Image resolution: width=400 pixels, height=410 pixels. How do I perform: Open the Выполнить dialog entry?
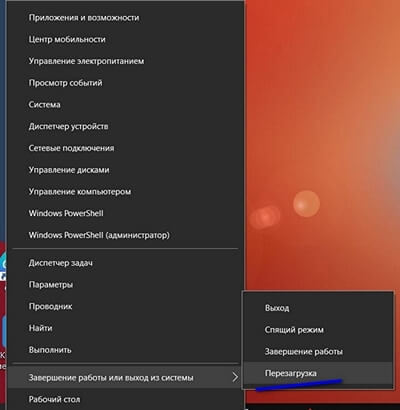click(125, 350)
